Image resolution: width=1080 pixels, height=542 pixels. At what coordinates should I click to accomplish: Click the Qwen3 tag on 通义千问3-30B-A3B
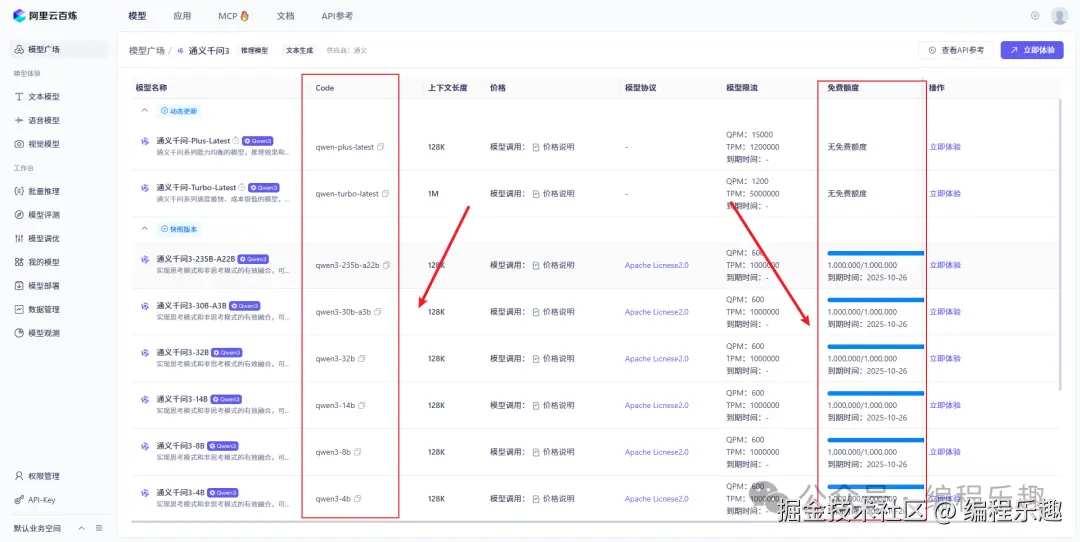coord(245,306)
